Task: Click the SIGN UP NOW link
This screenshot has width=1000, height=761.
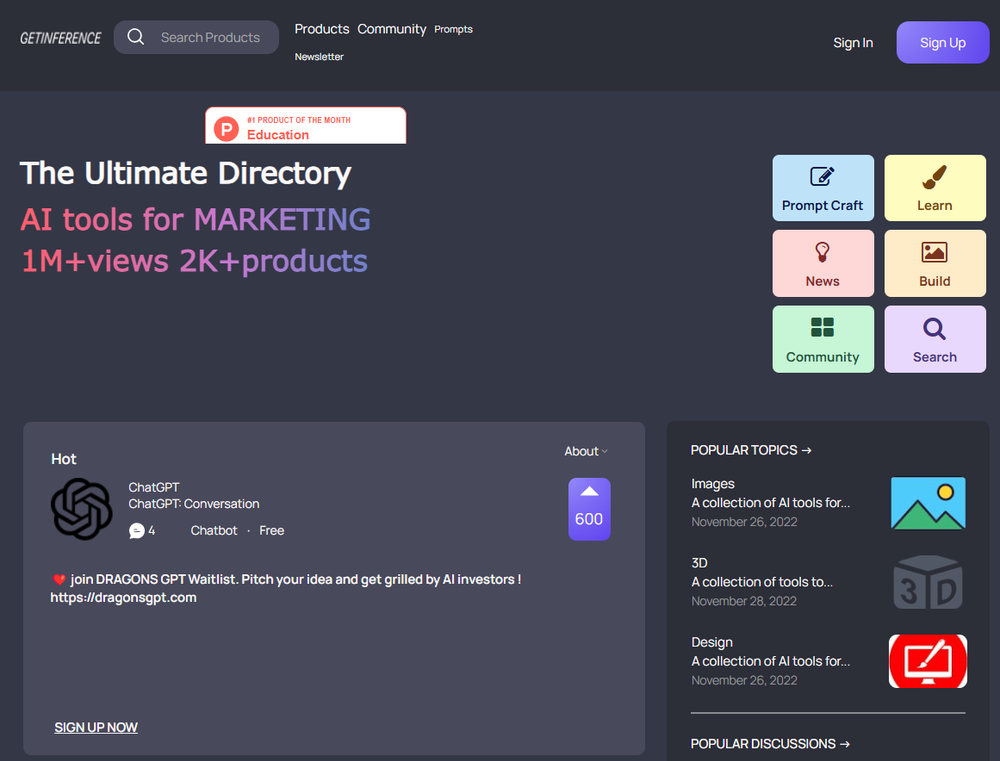Action: click(96, 727)
